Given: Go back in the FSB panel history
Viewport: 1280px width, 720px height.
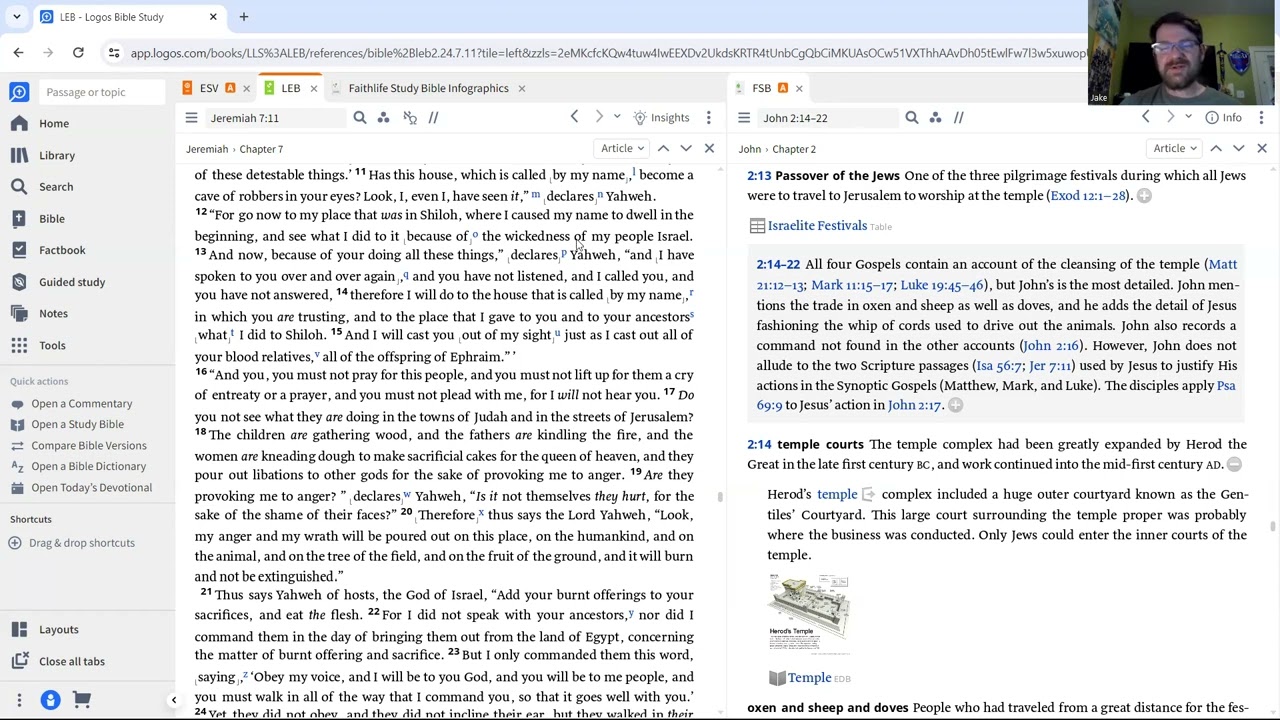Looking at the screenshot, I should click(1146, 118).
